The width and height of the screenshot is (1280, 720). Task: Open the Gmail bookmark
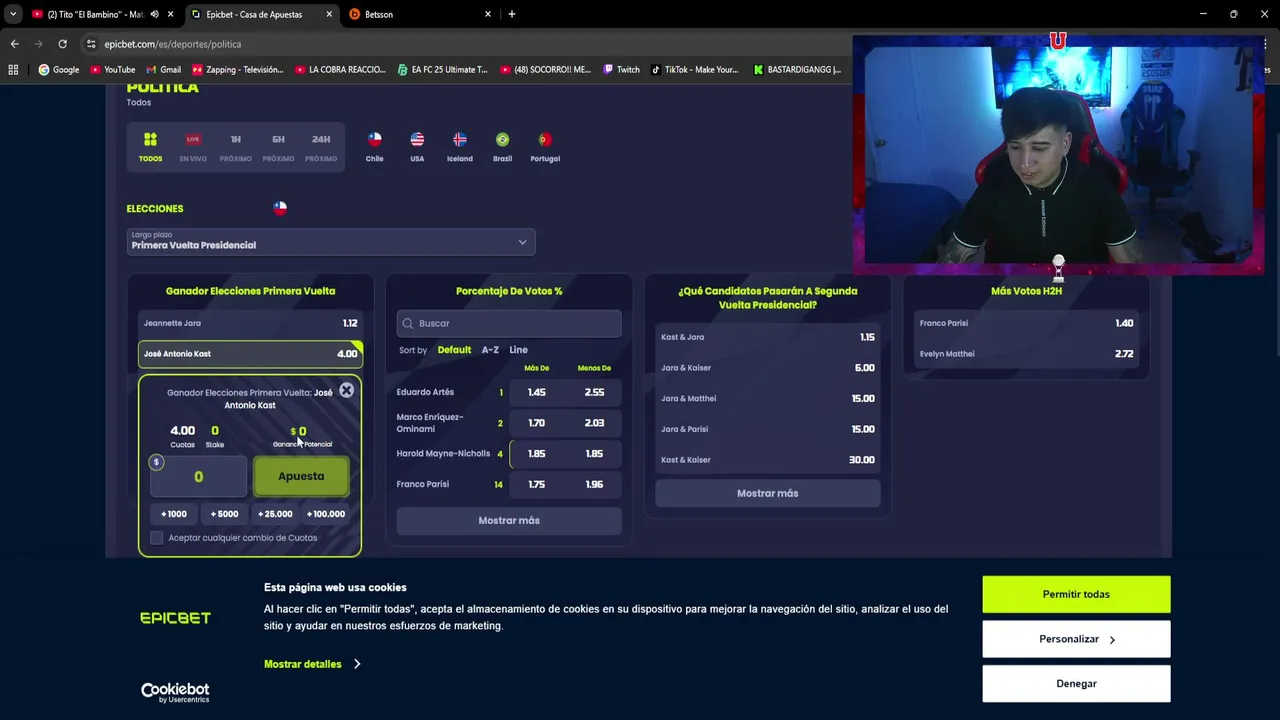click(x=163, y=70)
